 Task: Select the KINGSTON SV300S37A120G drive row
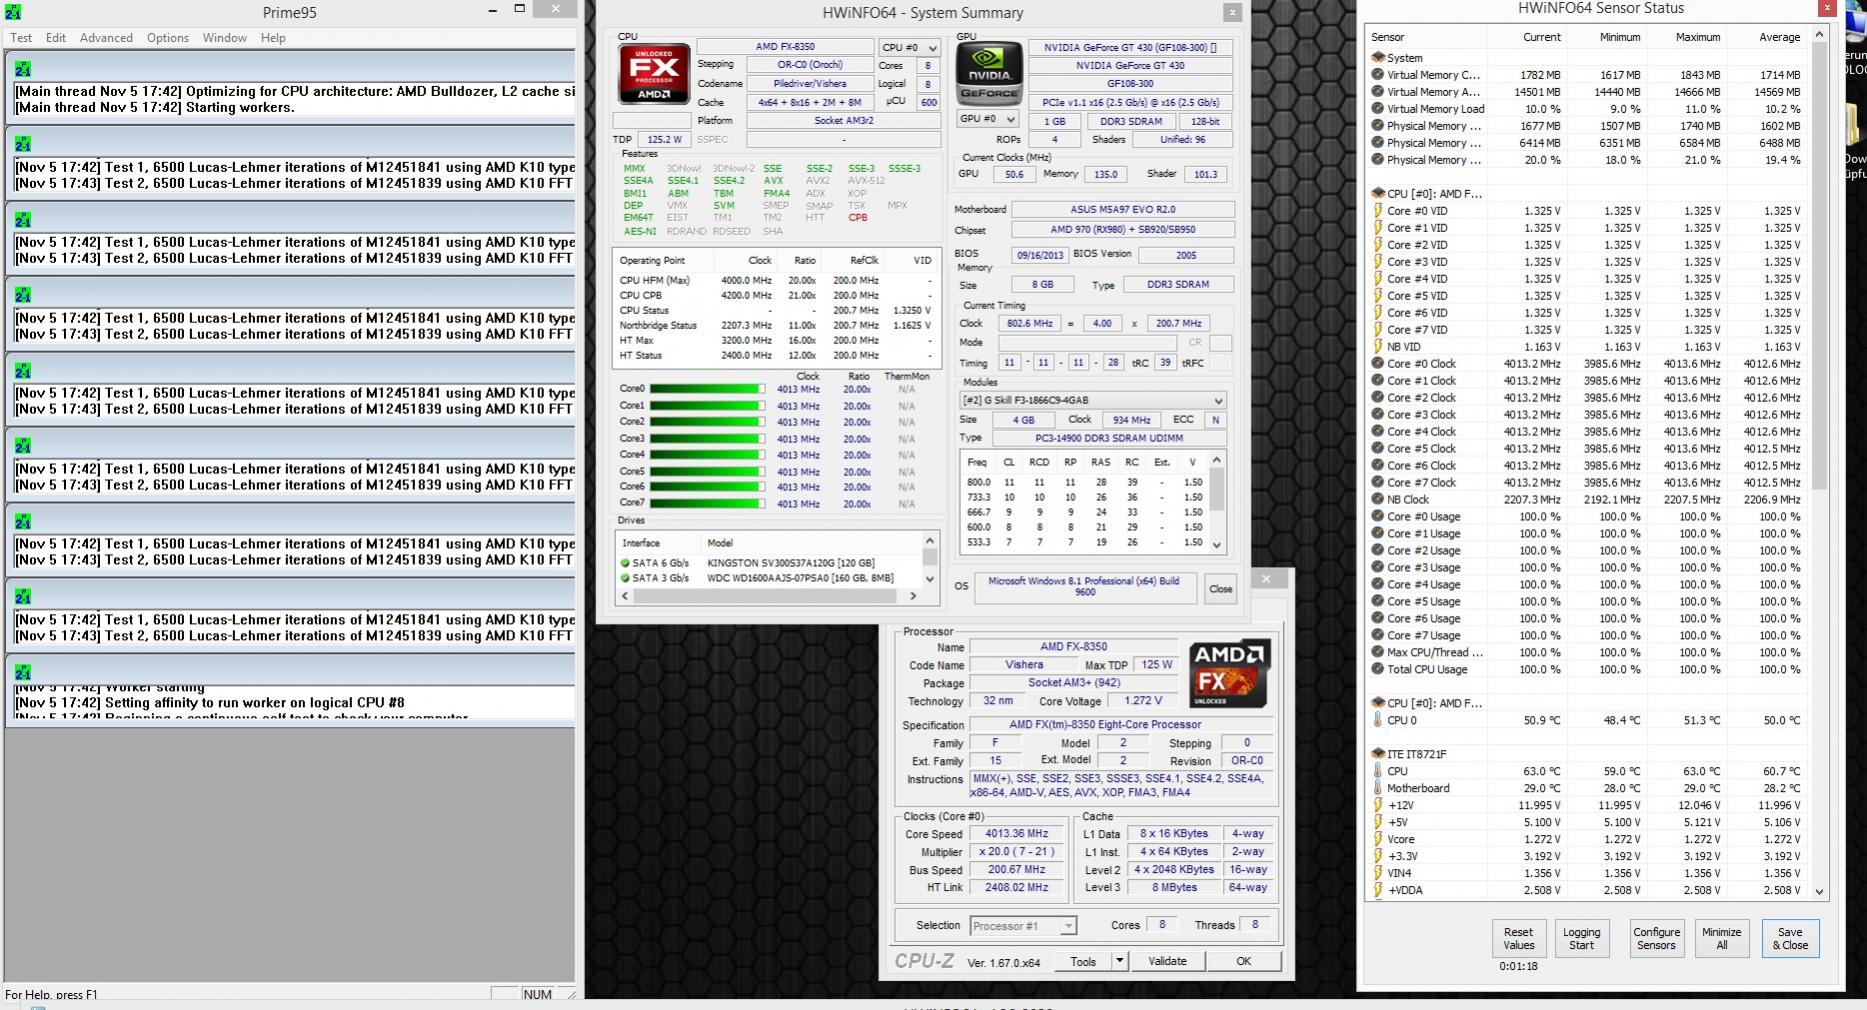click(768, 563)
